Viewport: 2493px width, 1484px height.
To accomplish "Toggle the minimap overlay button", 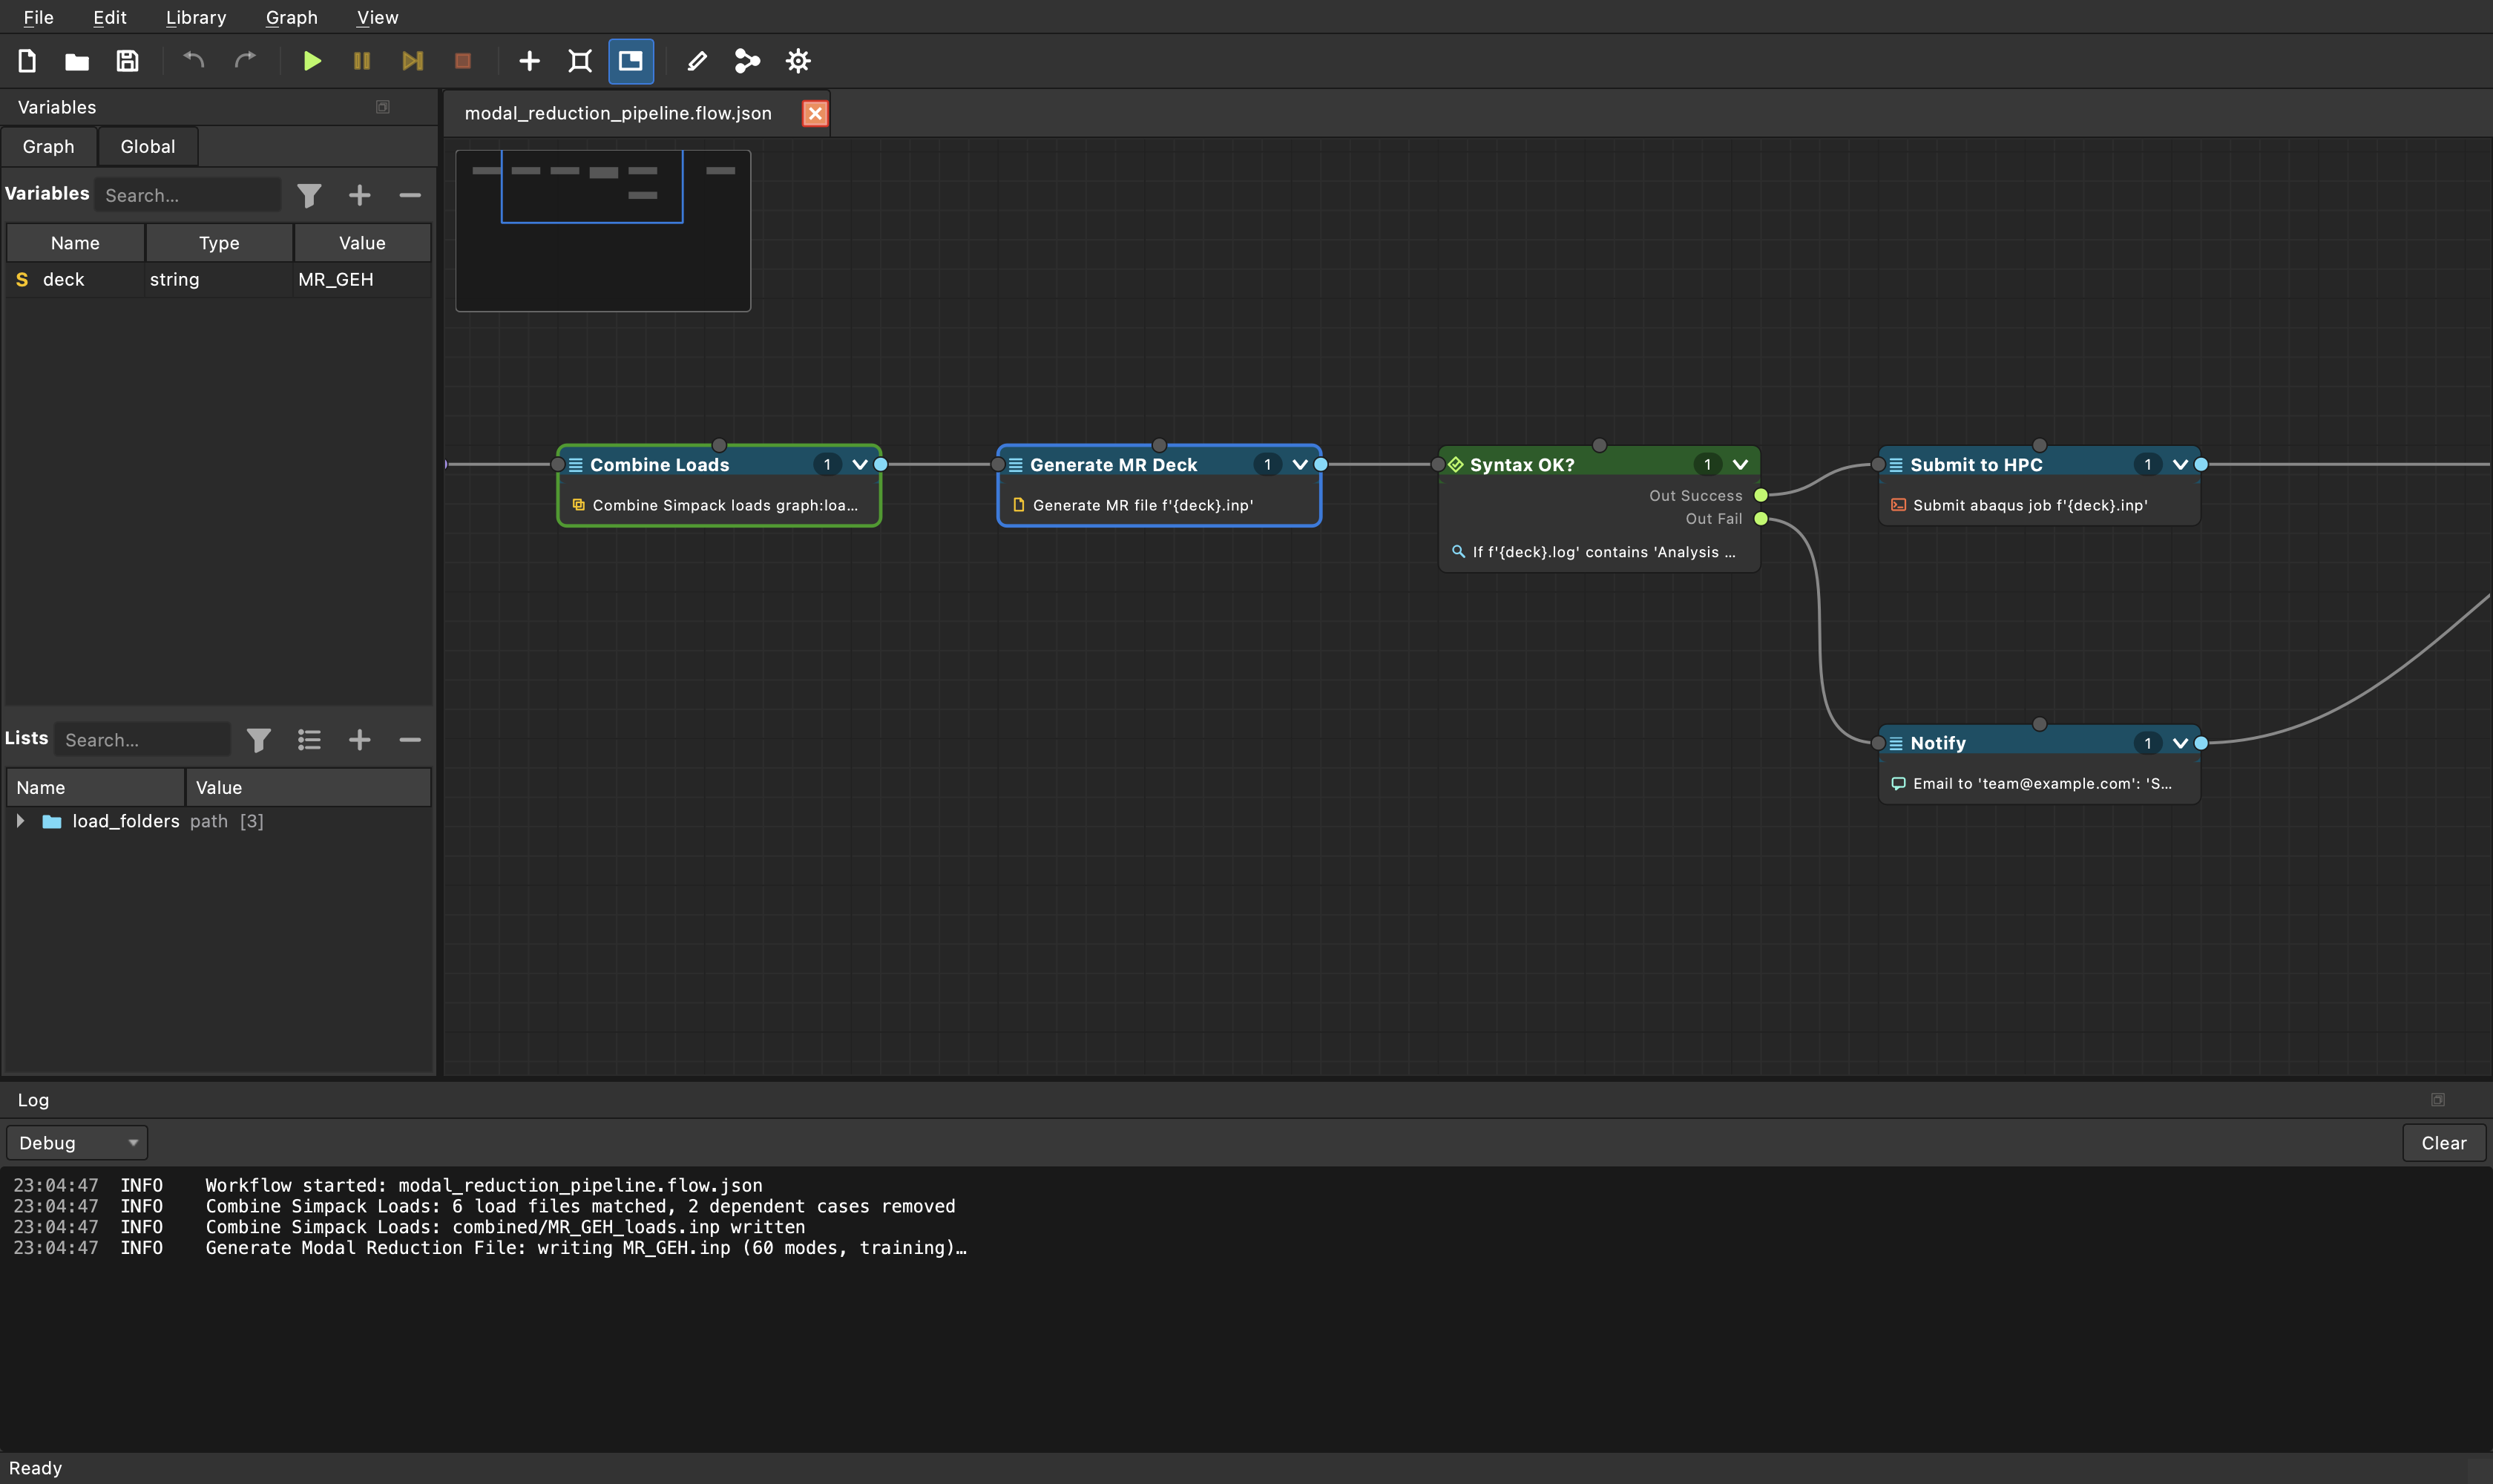I will click(x=631, y=61).
